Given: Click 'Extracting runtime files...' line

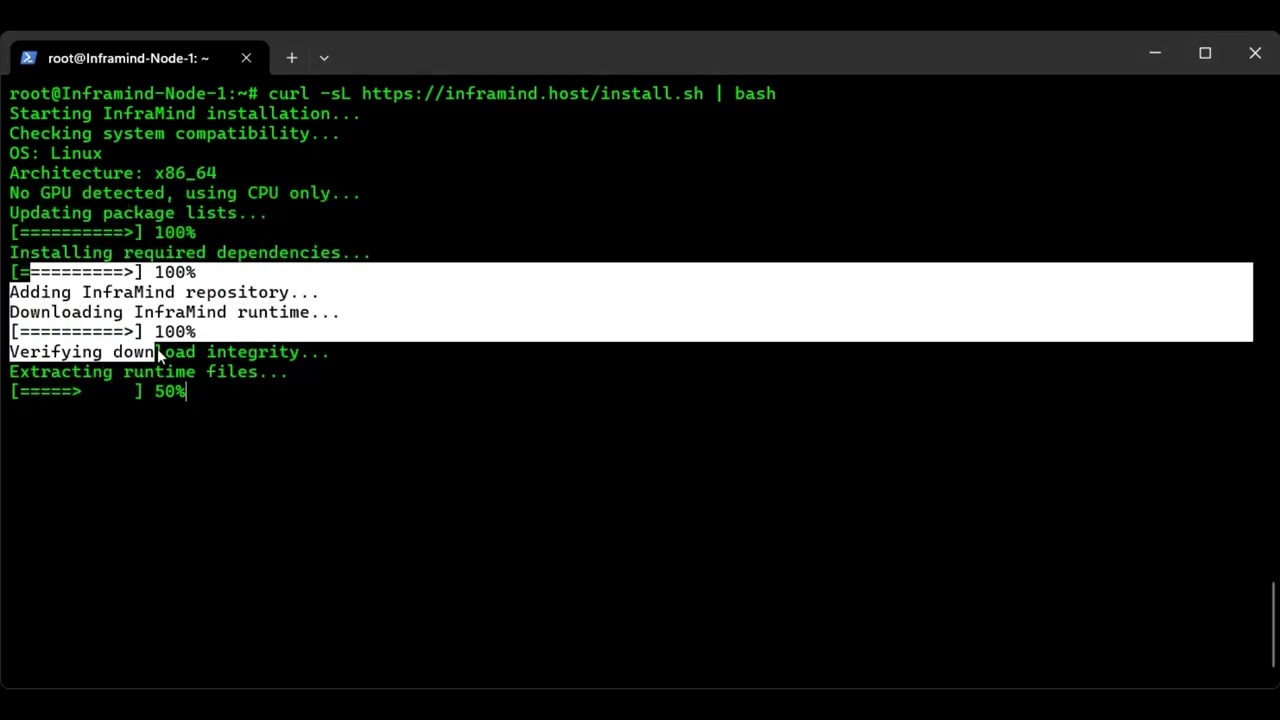Looking at the screenshot, I should coord(148,372).
